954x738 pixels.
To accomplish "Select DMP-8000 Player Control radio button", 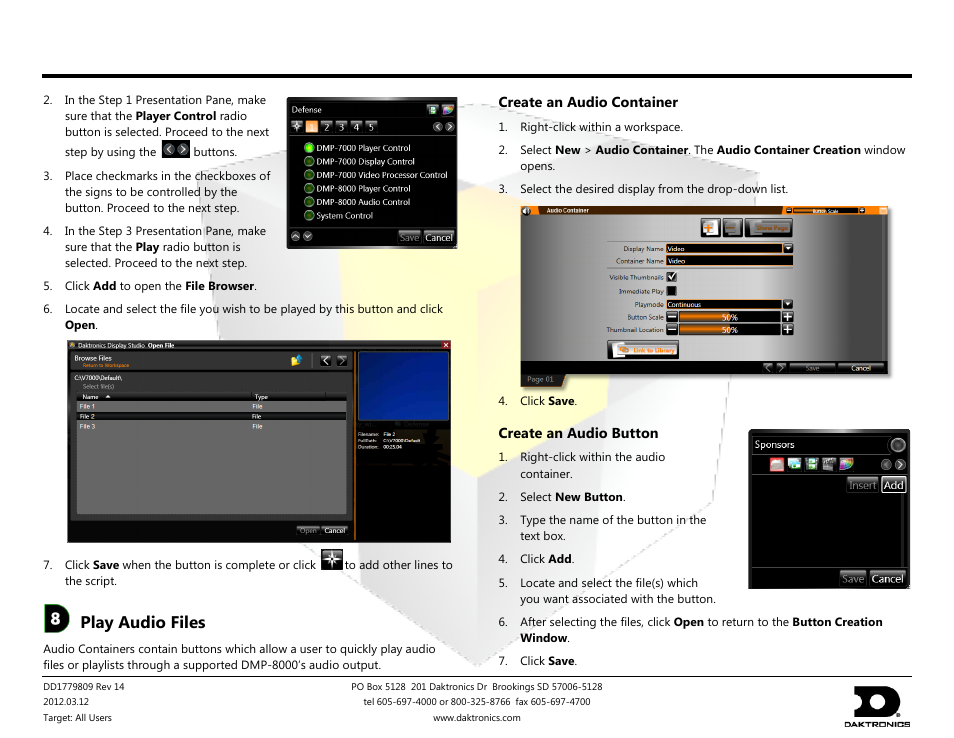I will click(309, 189).
